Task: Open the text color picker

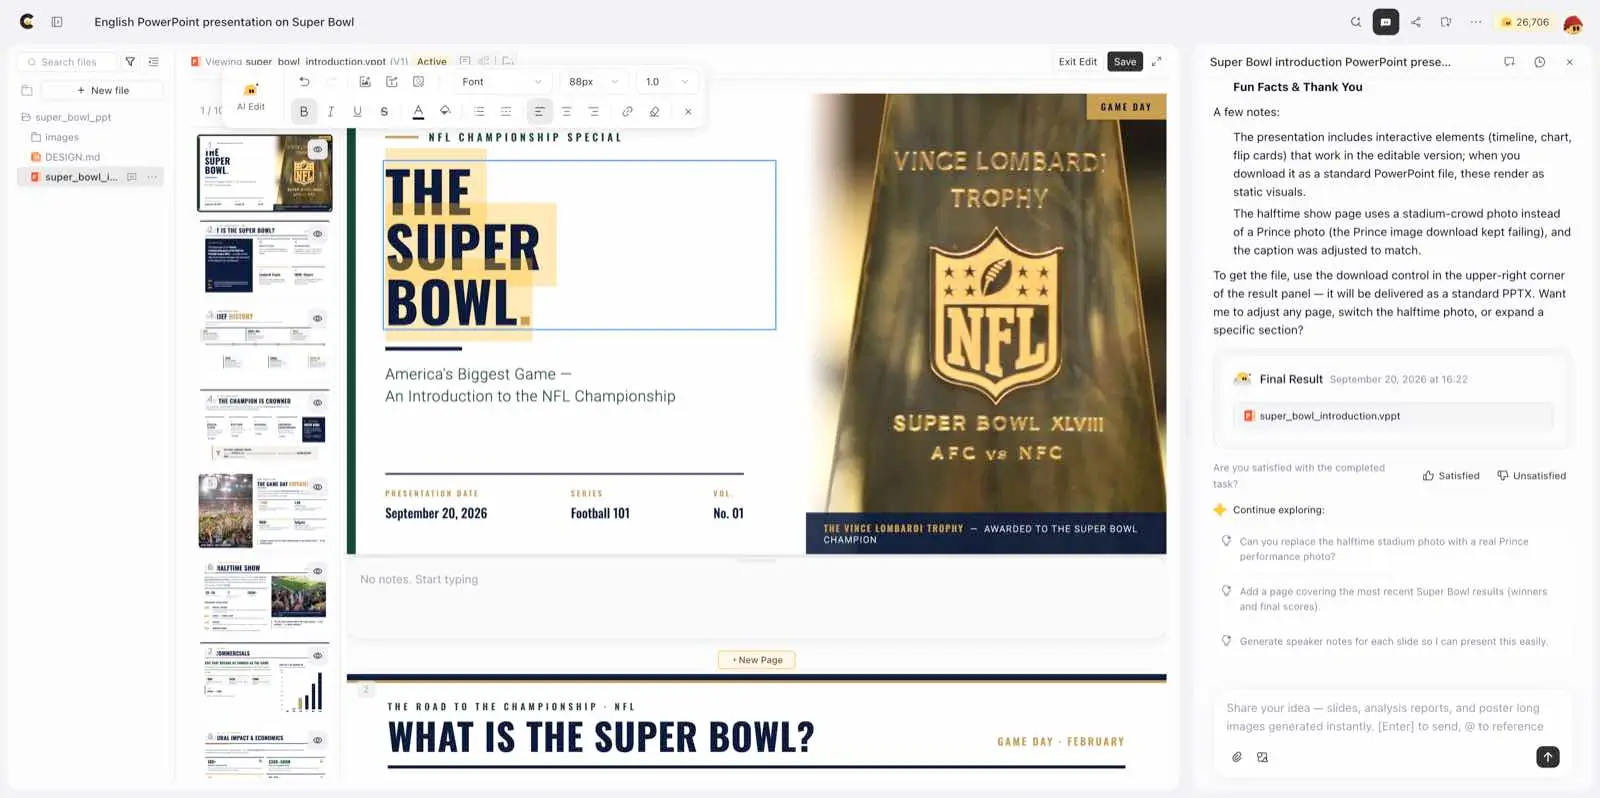Action: [418, 112]
